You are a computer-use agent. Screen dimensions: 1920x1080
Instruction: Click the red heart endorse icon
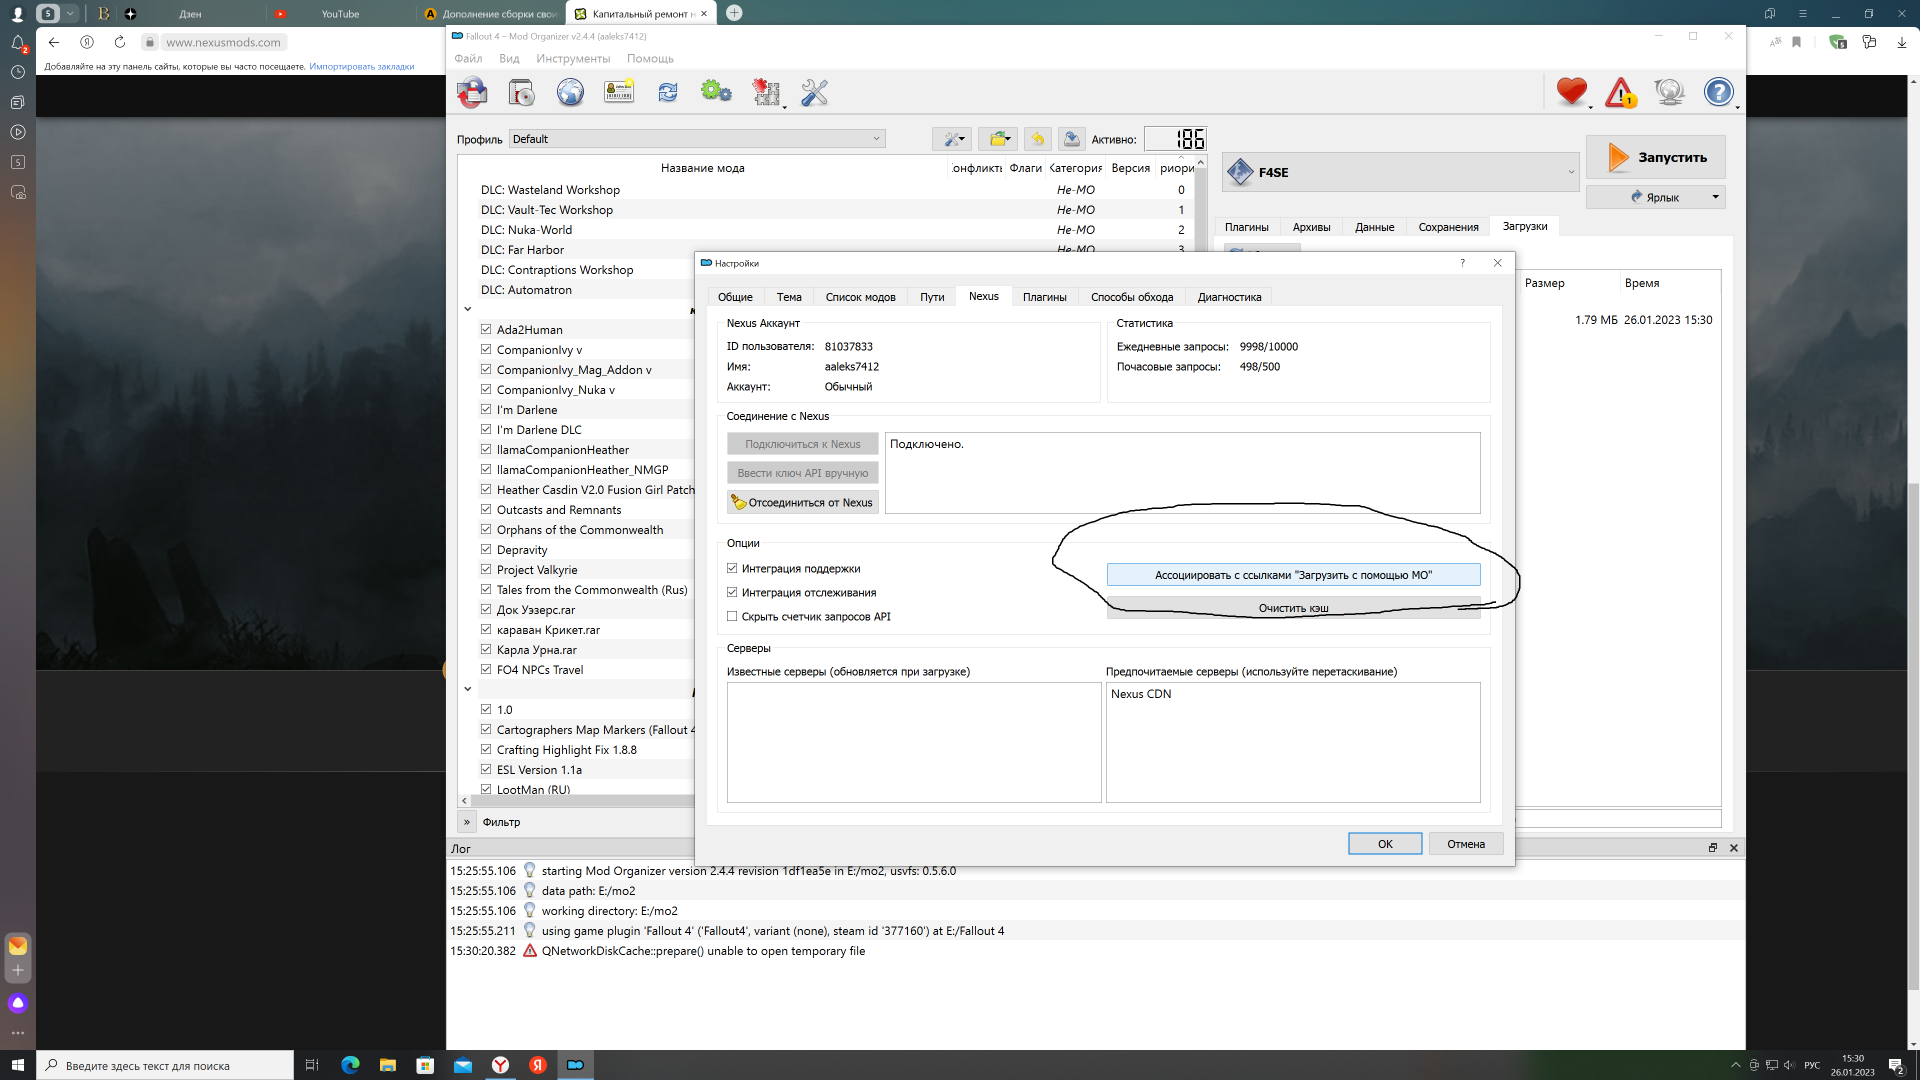coord(1571,92)
